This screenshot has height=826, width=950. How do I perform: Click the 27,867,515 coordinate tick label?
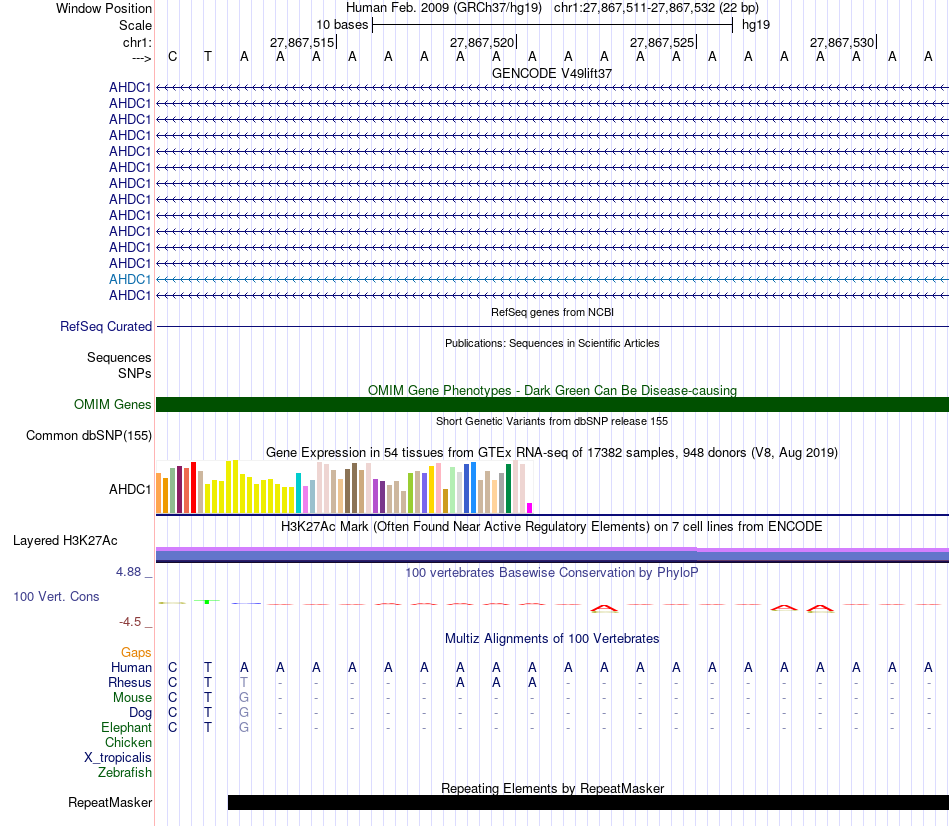302,42
